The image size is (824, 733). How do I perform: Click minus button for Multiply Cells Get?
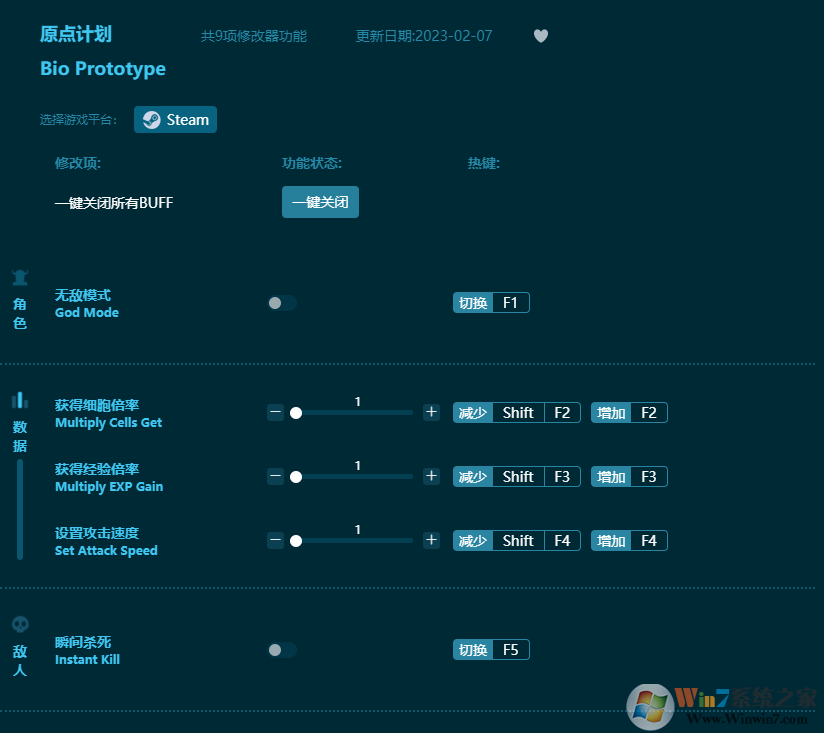(x=276, y=412)
